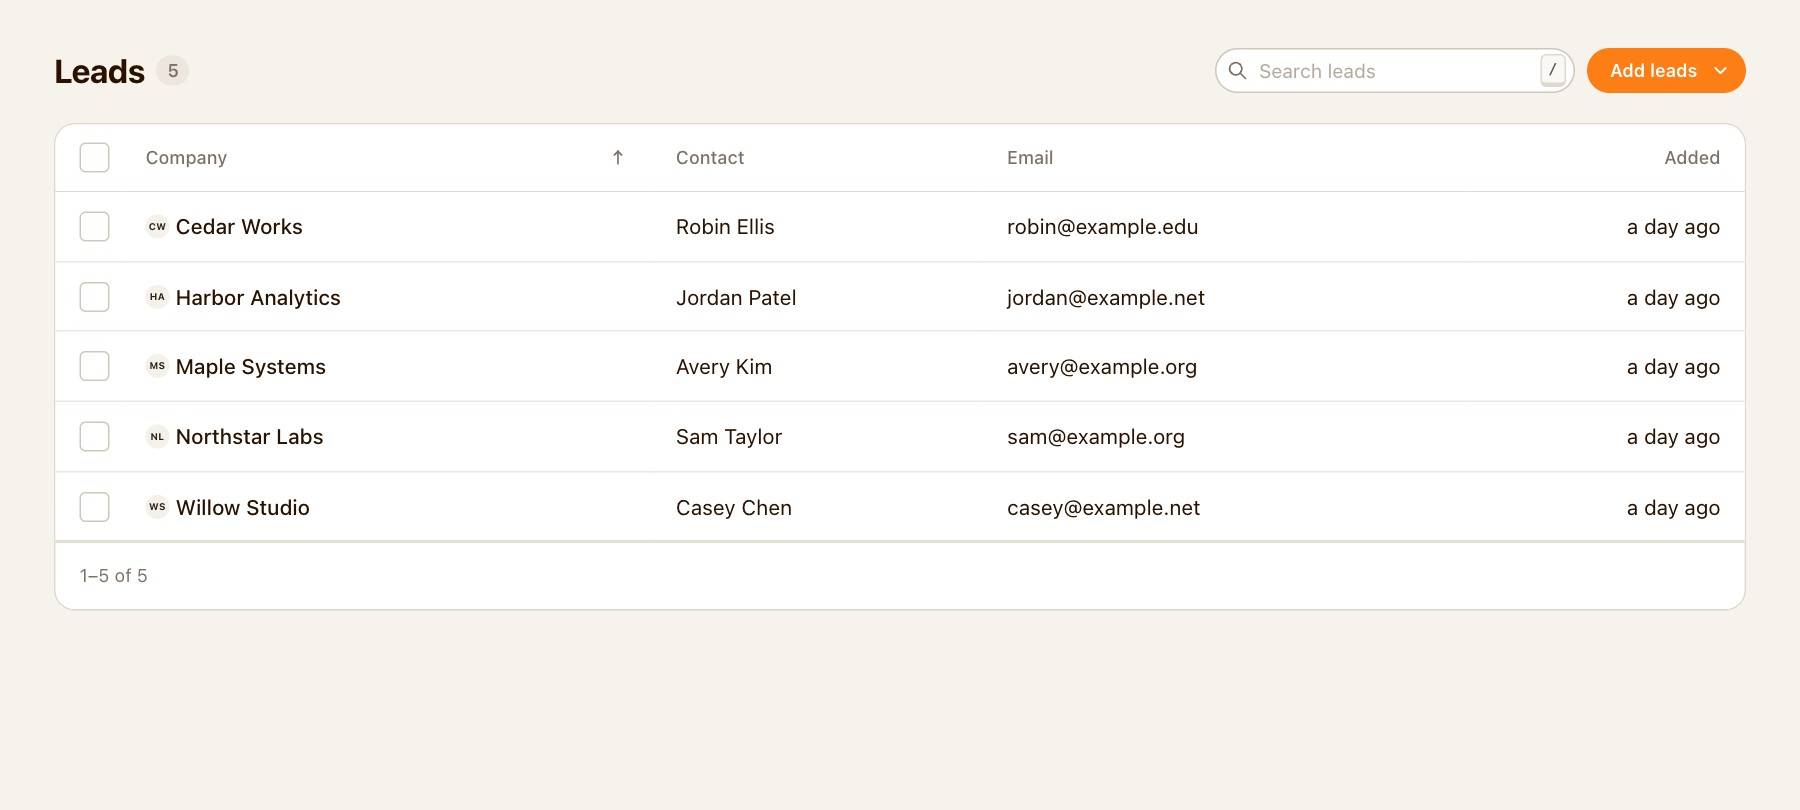The image size is (1800, 810).
Task: Click the WS avatar for Willow Studio
Action: (157, 507)
